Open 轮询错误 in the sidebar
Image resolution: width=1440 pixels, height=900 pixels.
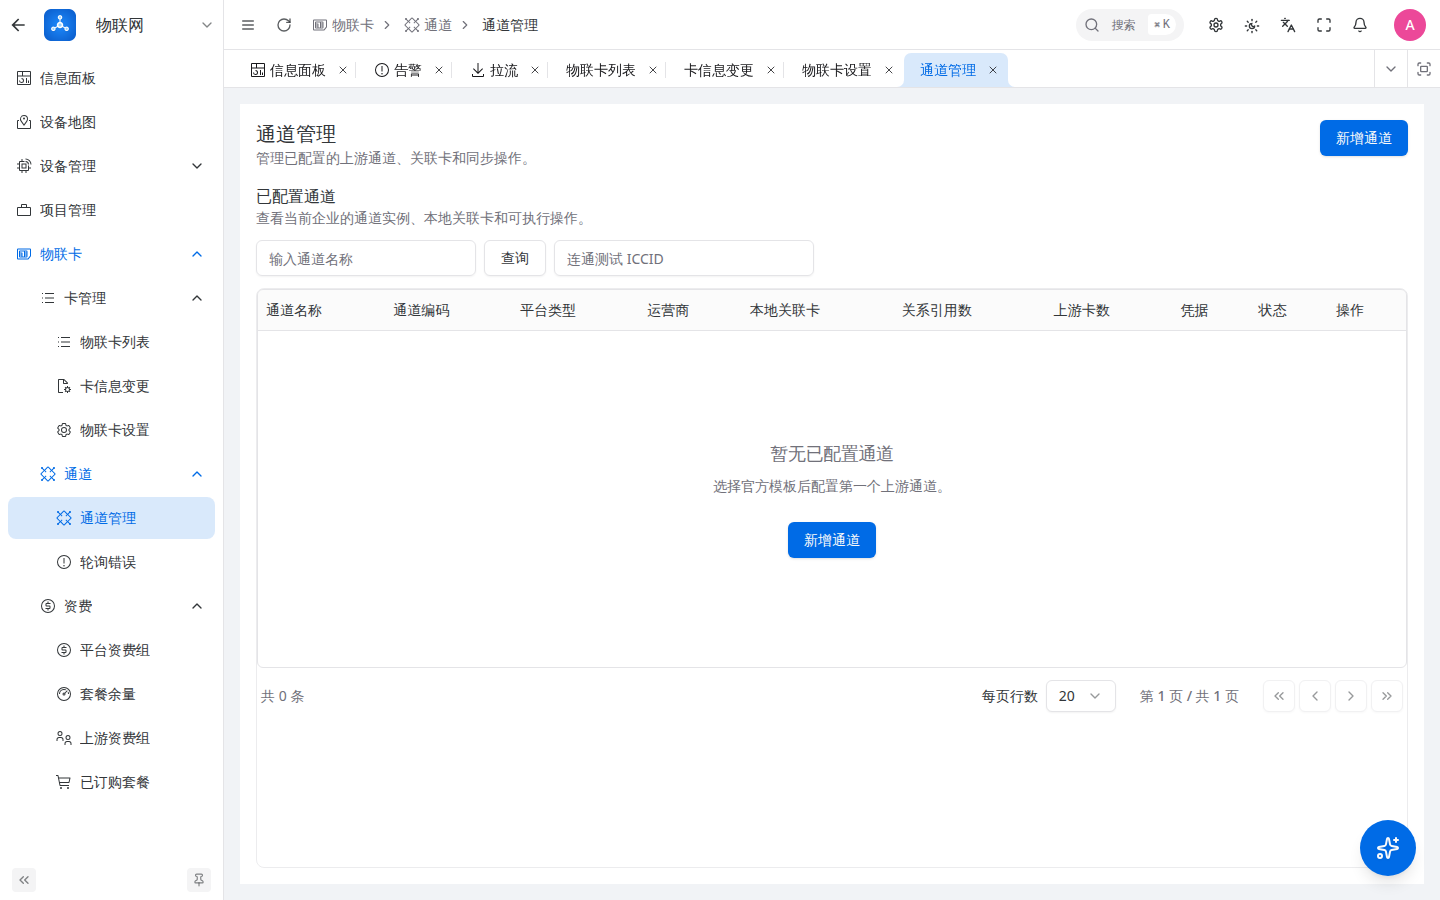tap(111, 562)
